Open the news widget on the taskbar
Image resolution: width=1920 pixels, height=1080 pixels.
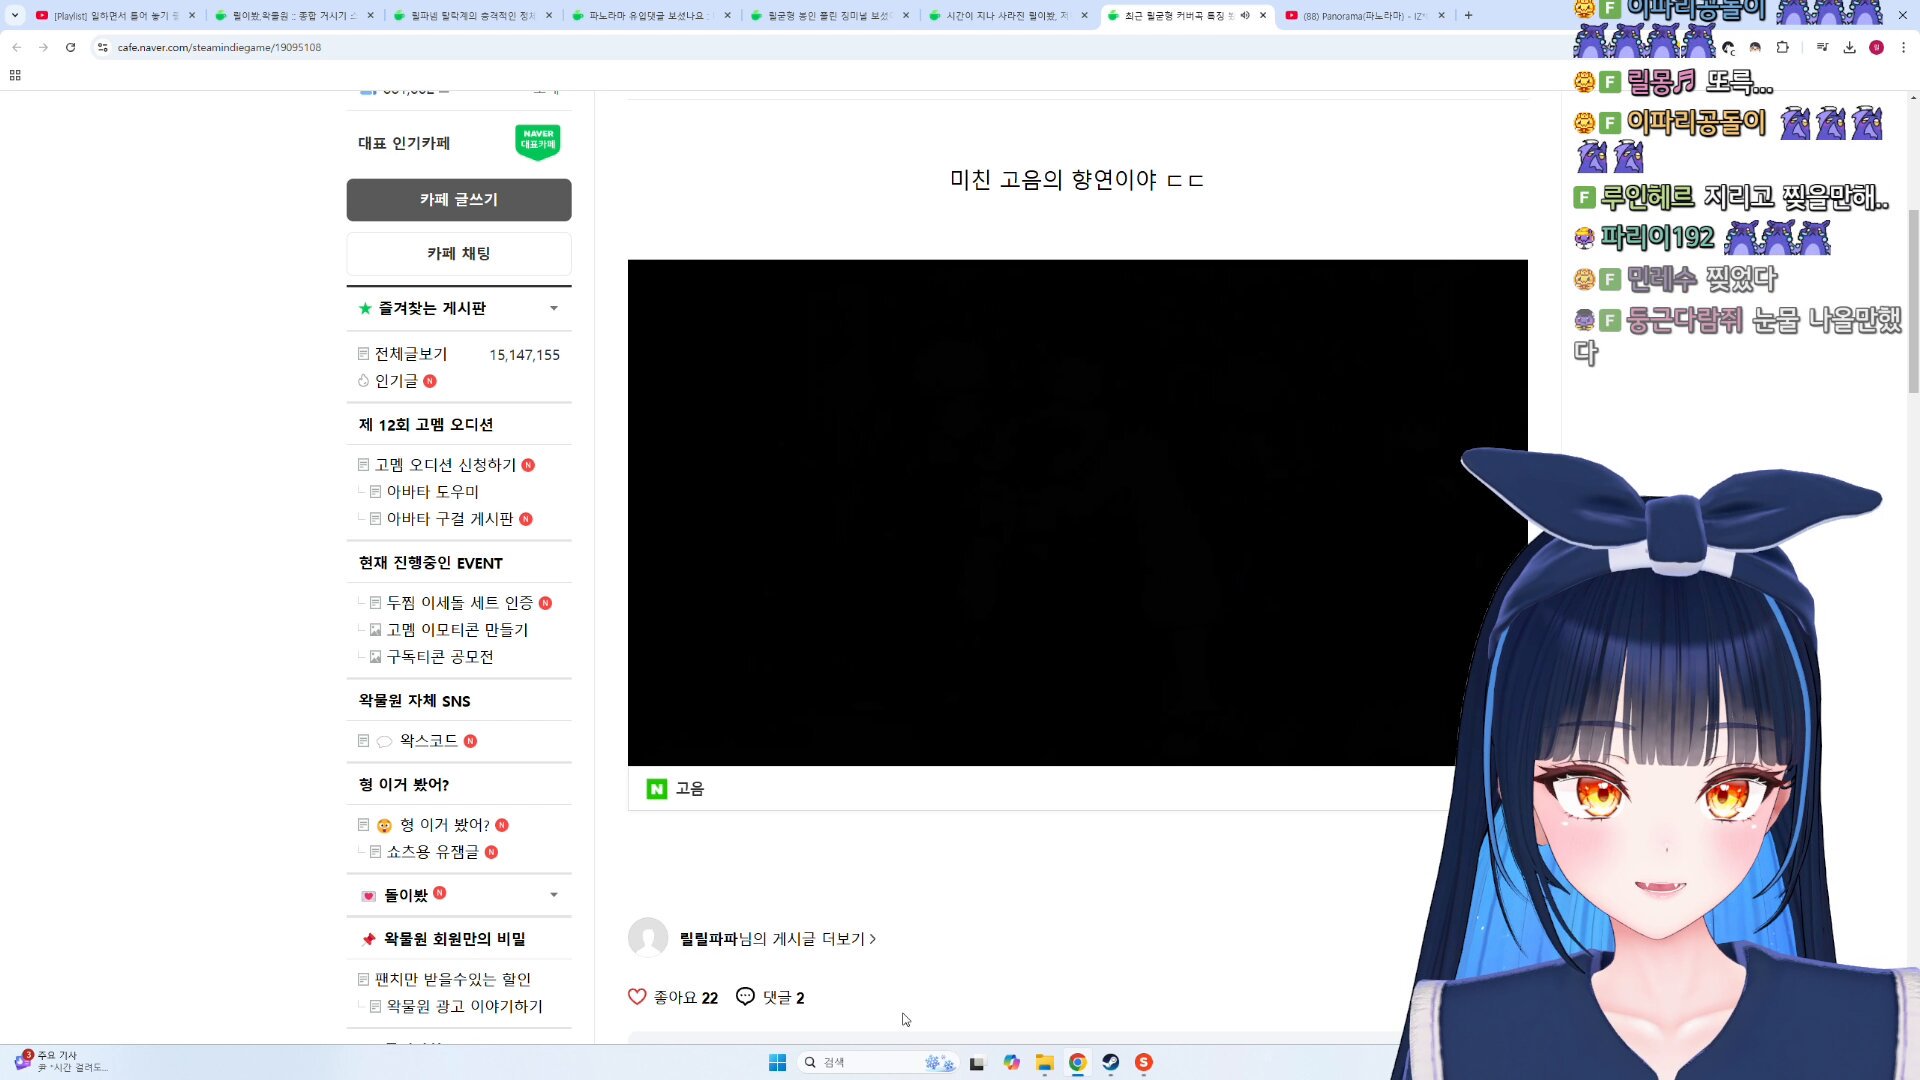point(60,1062)
